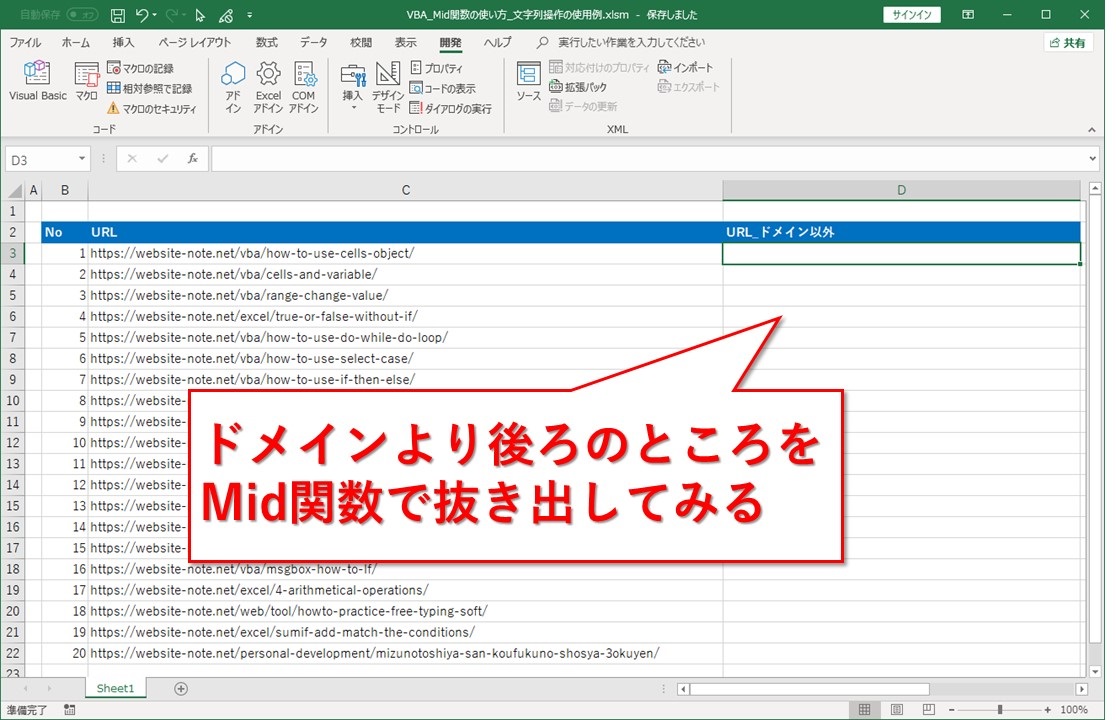
Task: Open the COM アドイン dialog
Action: tap(304, 88)
